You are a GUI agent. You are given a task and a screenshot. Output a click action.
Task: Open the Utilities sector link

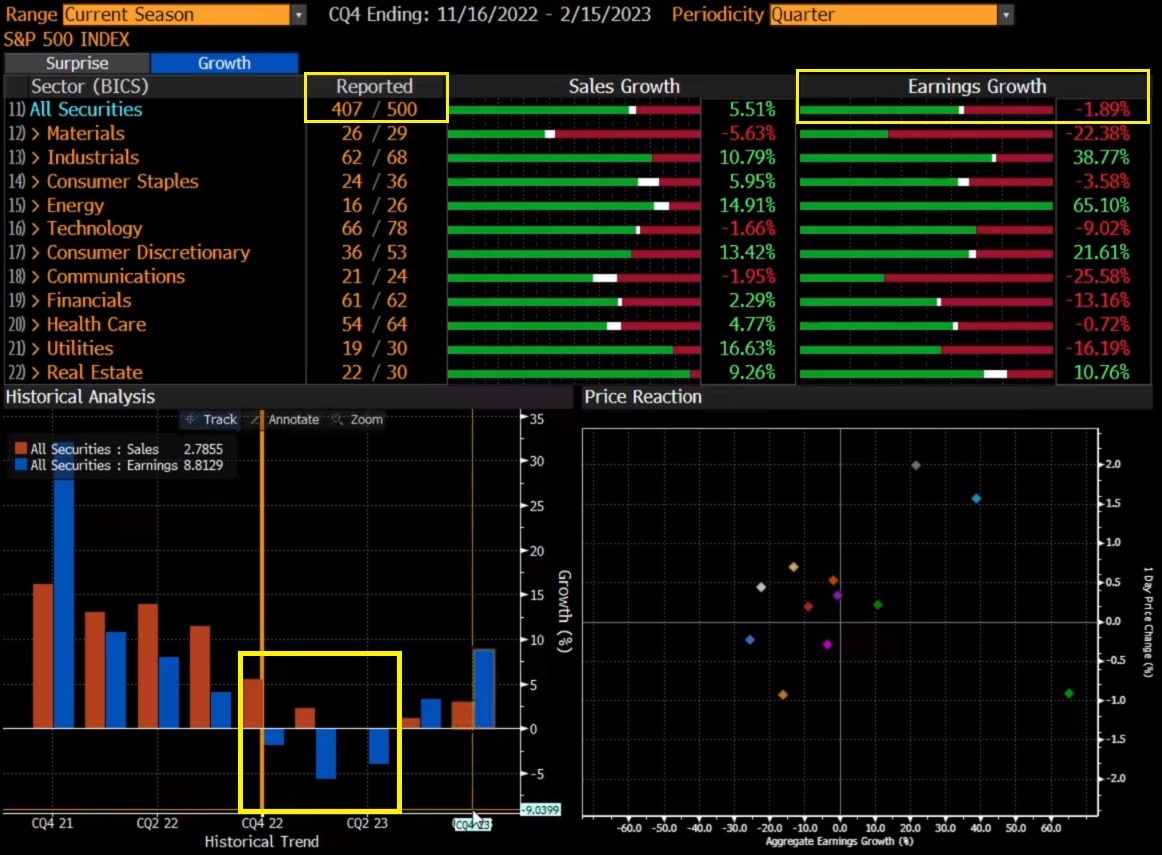tap(80, 348)
